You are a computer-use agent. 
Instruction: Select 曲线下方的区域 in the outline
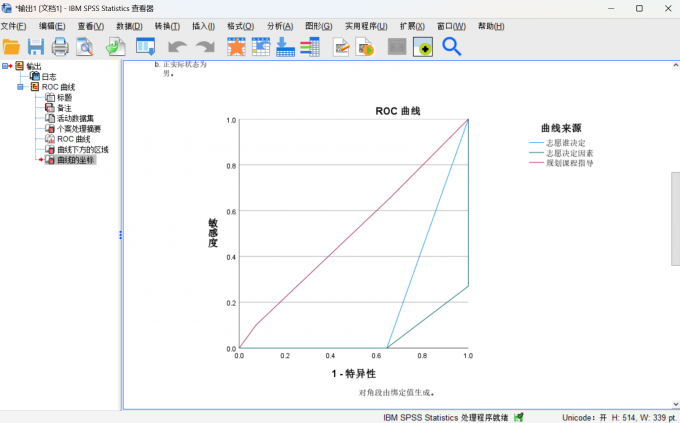point(83,149)
